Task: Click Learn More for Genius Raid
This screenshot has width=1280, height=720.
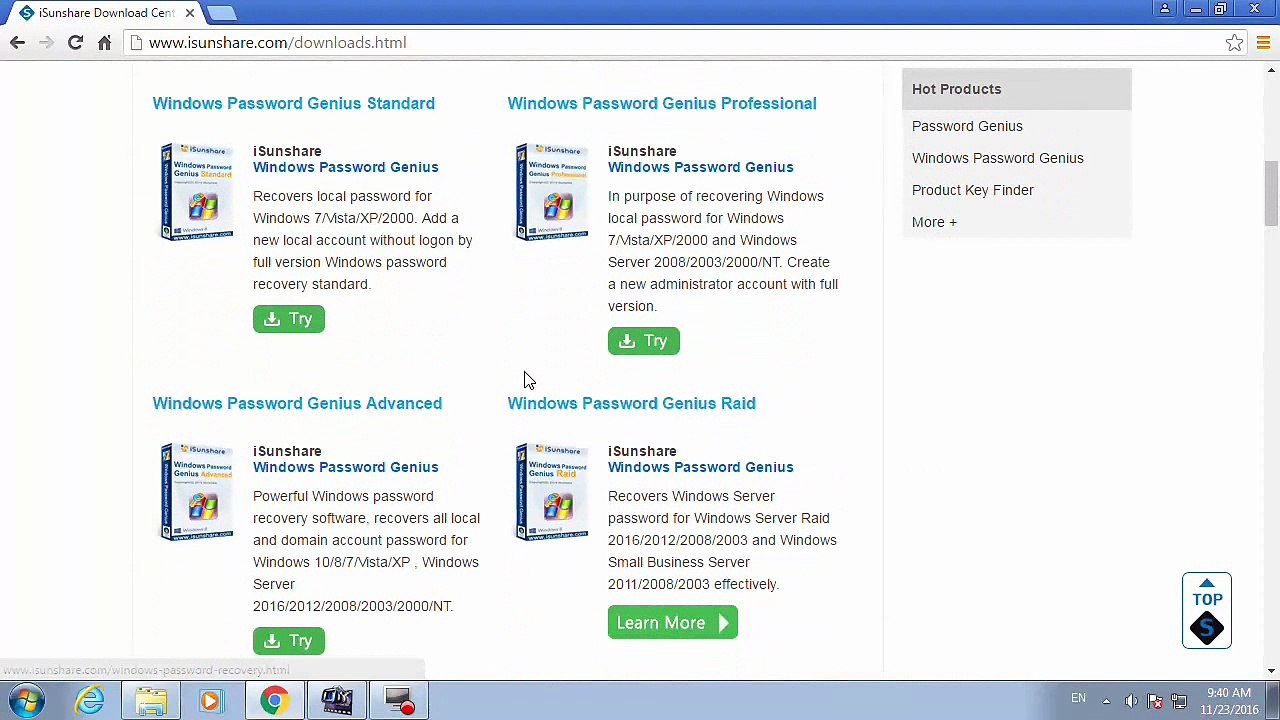Action: (x=672, y=623)
